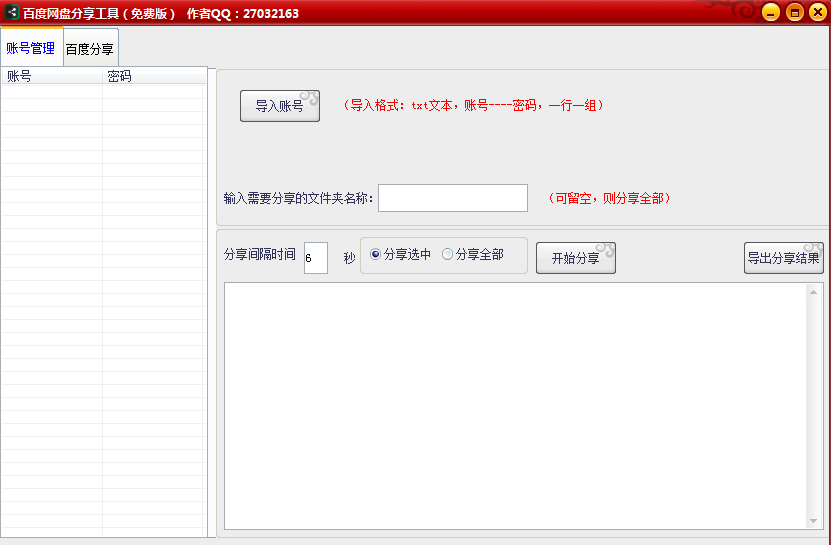Click the log scrollbar down arrow
This screenshot has width=831, height=545.
tap(813, 521)
